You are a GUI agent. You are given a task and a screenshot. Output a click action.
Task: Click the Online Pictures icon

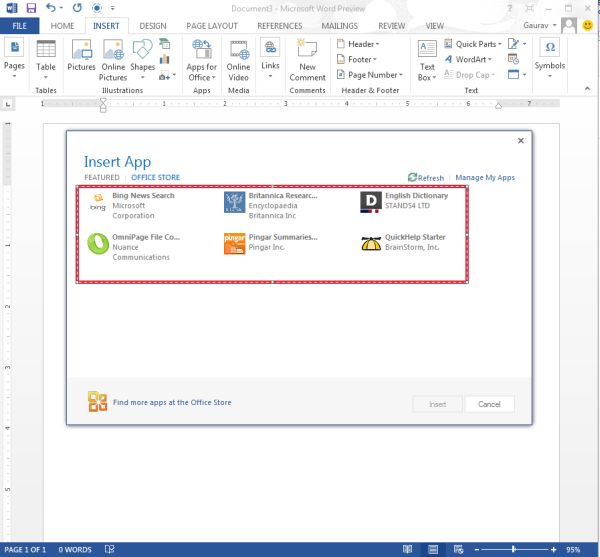point(113,60)
